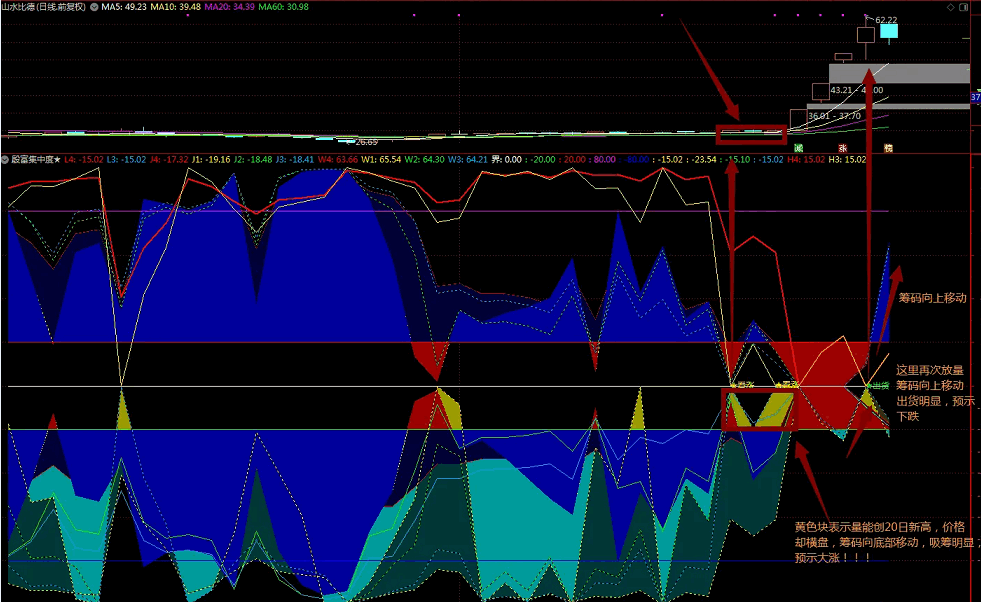Click the orange 榜 marker icon
Viewport: 981px width, 602px height.
pos(888,148)
